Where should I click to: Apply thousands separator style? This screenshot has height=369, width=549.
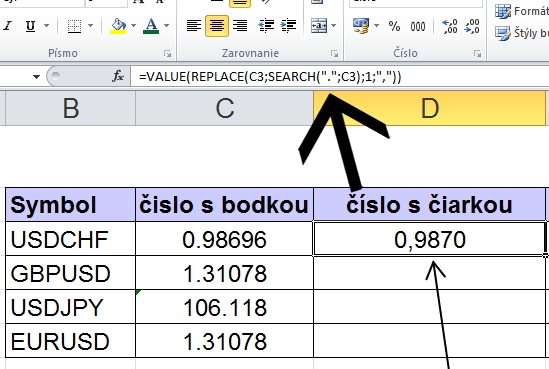point(418,26)
